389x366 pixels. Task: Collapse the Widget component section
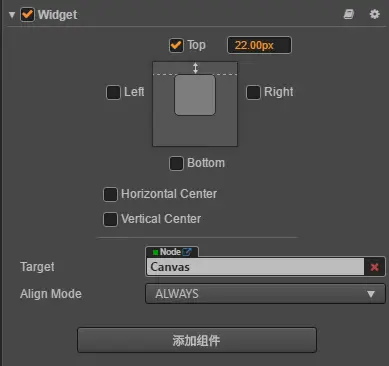(x=12, y=15)
